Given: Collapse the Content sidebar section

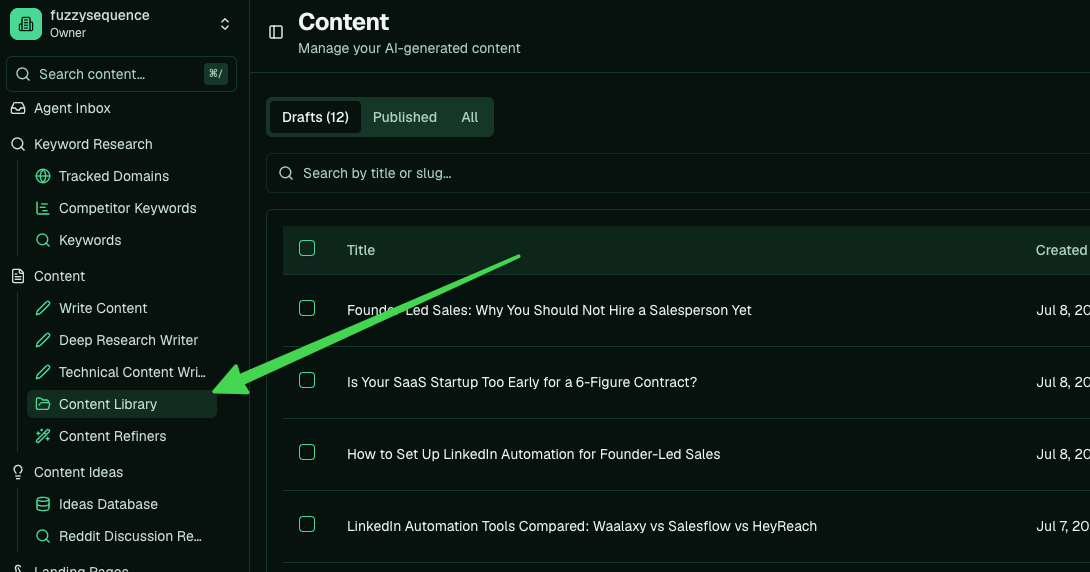Looking at the screenshot, I should pos(60,276).
